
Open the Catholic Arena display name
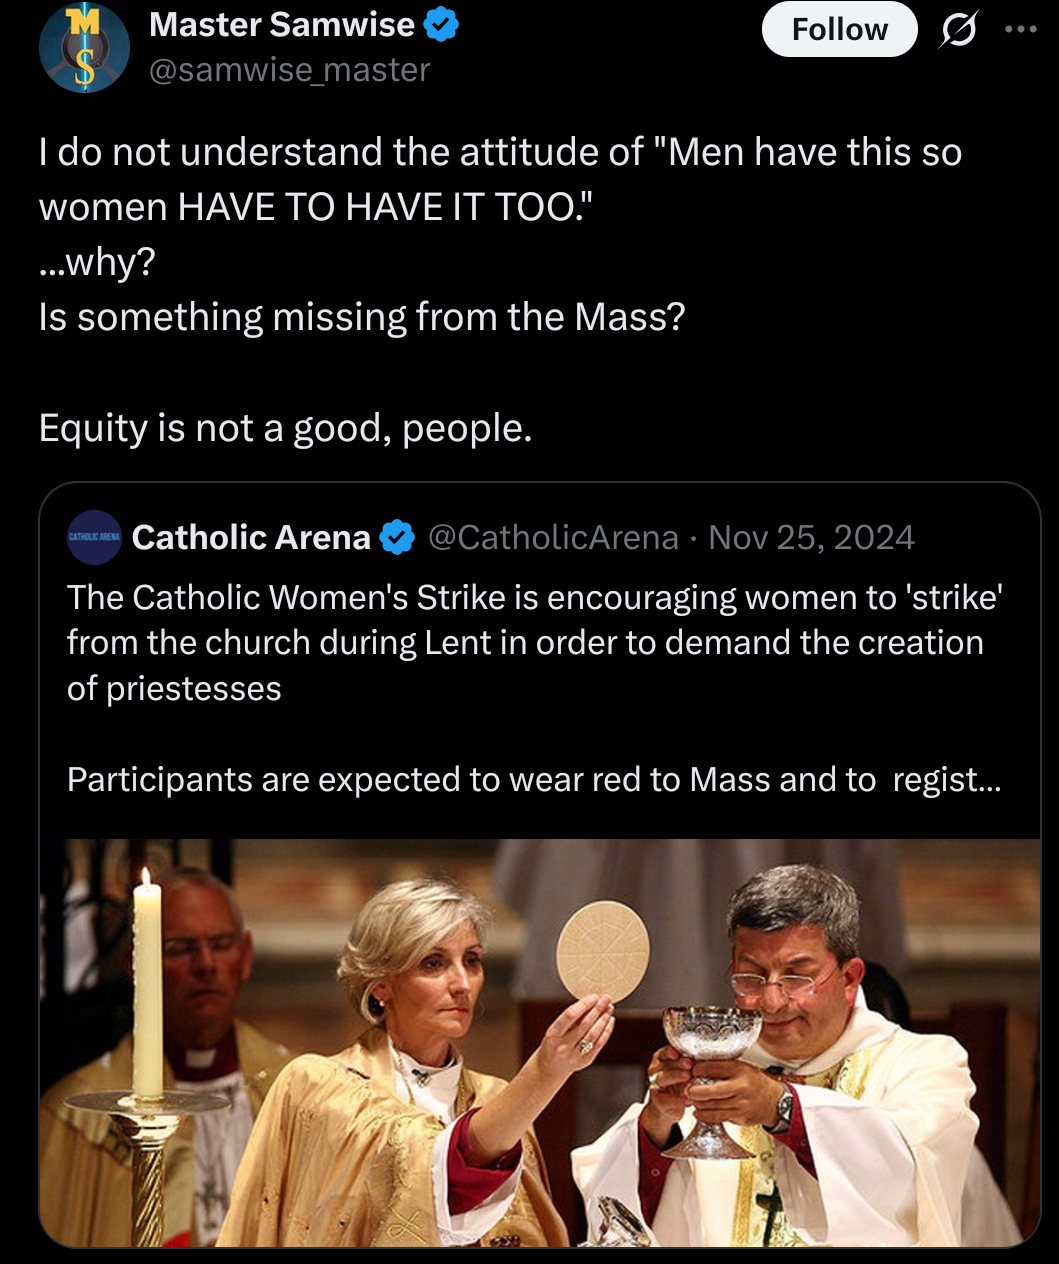tap(251, 538)
